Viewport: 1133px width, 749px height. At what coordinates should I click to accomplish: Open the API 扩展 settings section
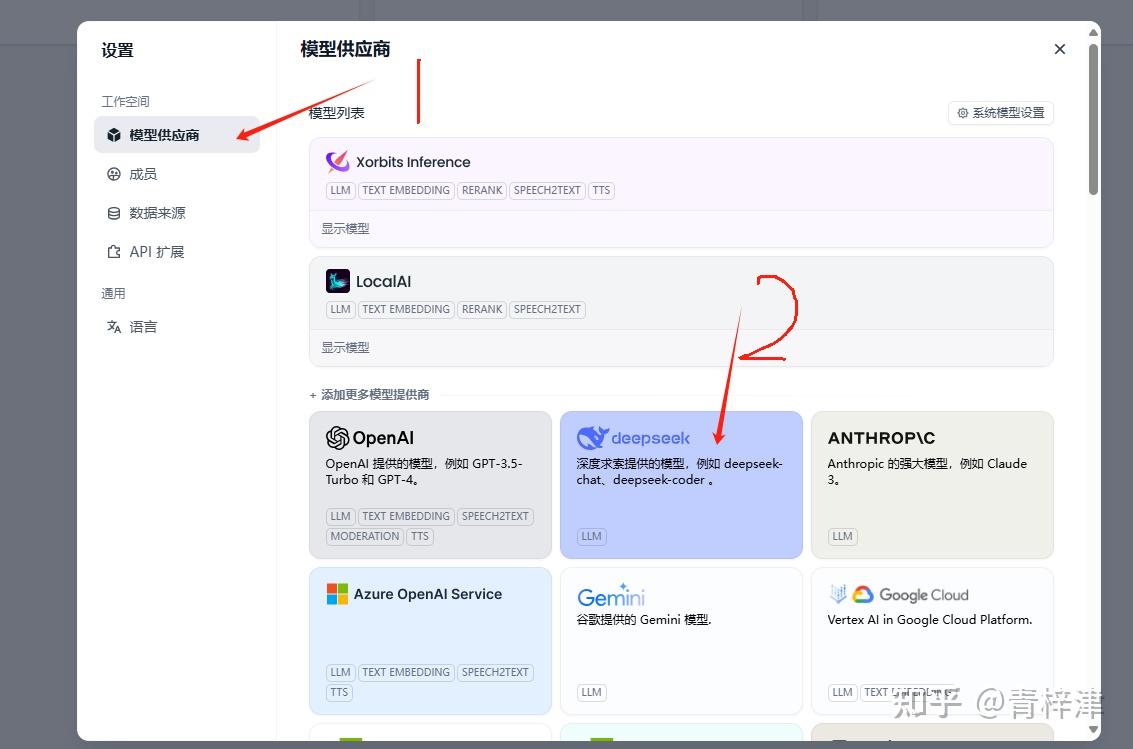[x=176, y=252]
